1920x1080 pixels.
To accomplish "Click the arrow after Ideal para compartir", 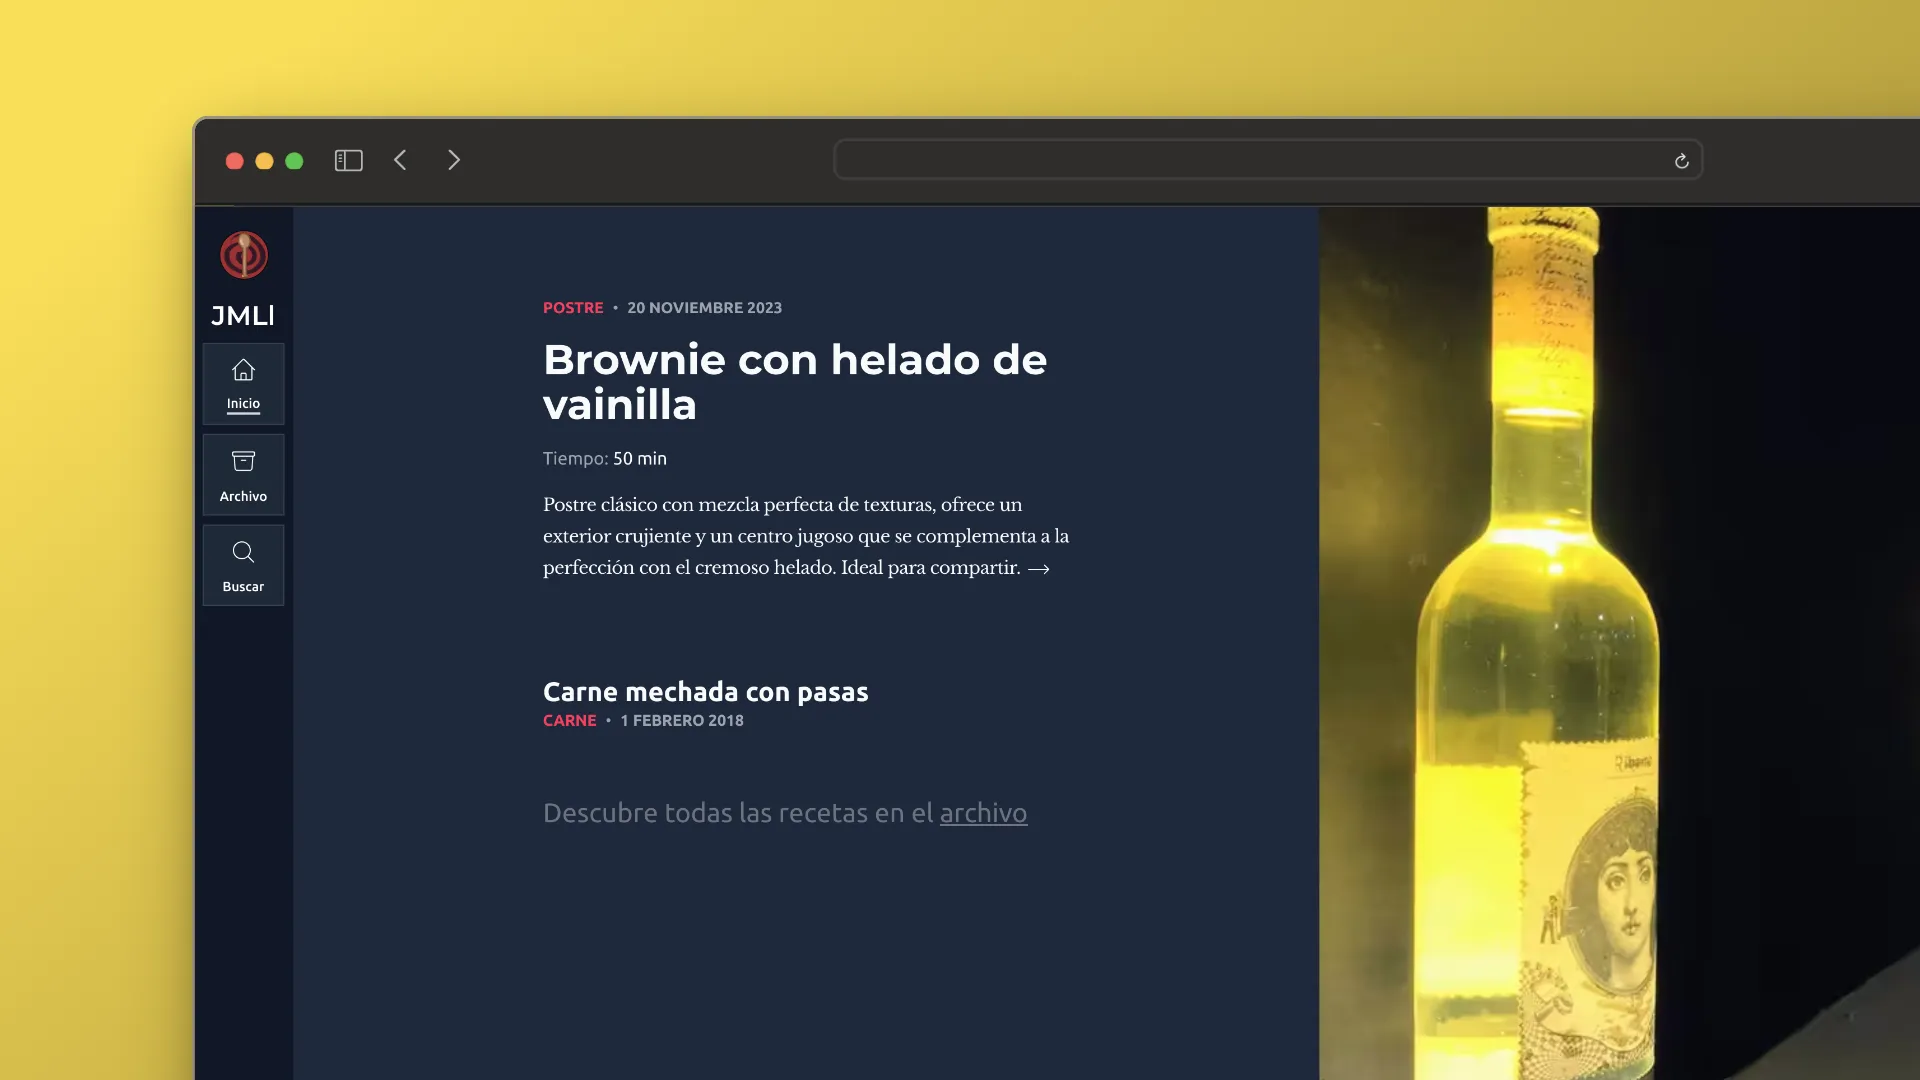I will coord(1039,569).
